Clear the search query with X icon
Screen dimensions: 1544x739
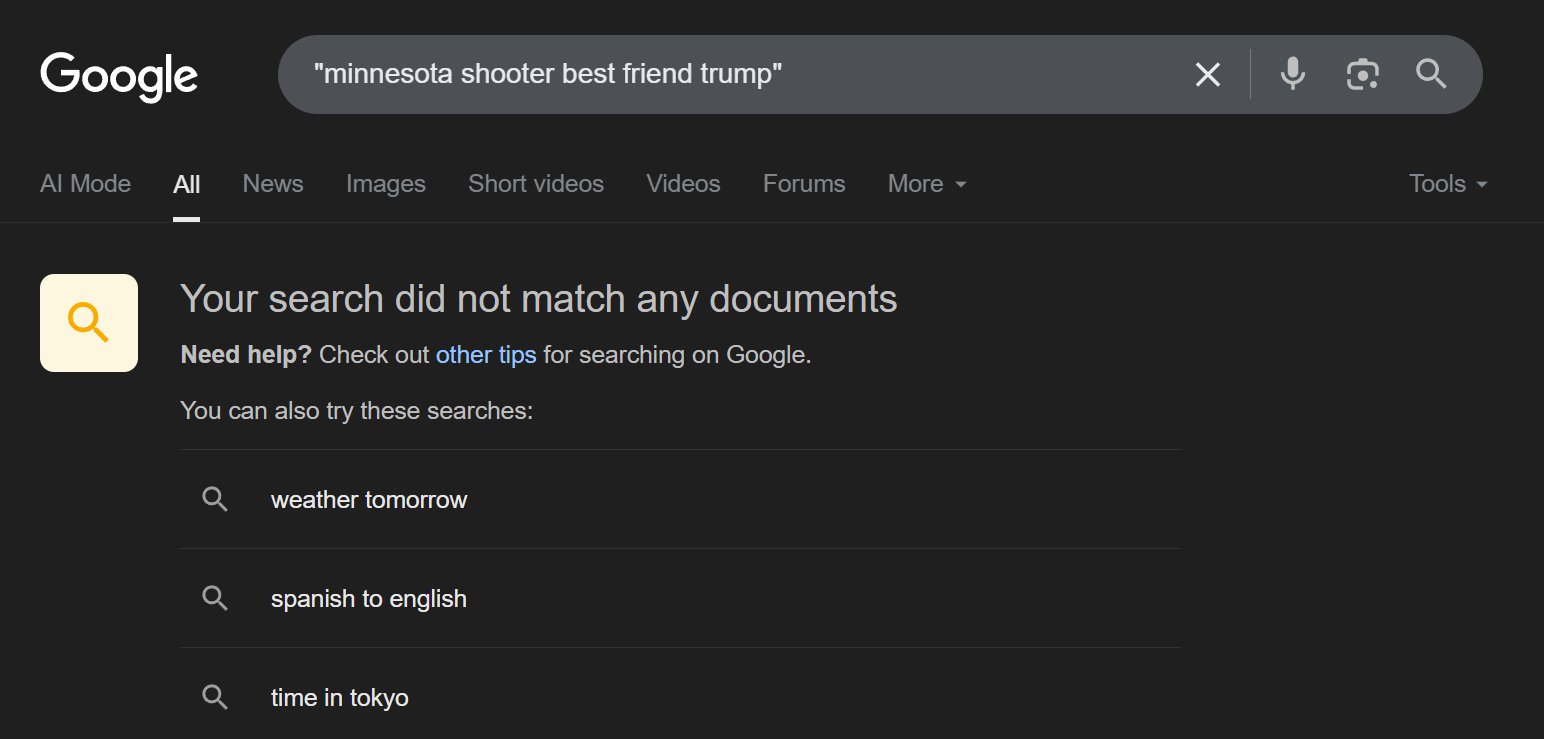click(x=1208, y=74)
